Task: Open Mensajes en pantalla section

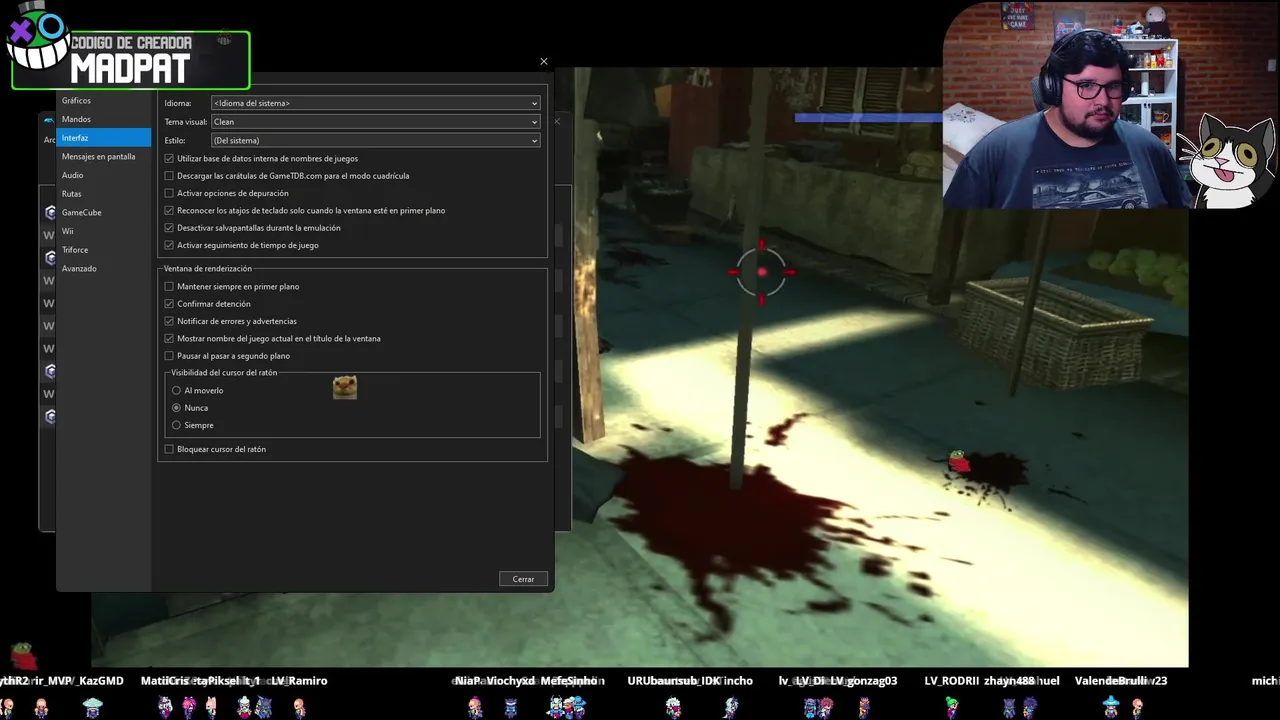Action: click(x=104, y=156)
